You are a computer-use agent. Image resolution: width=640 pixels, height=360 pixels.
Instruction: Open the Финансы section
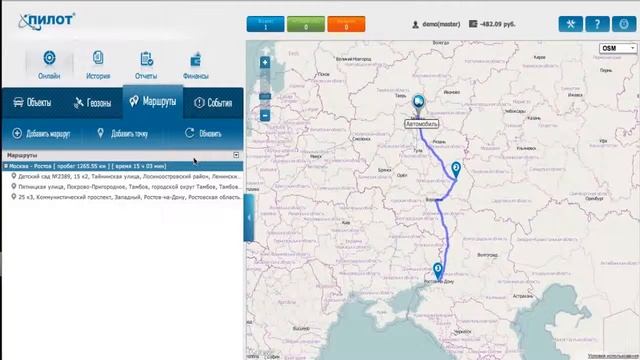196,64
